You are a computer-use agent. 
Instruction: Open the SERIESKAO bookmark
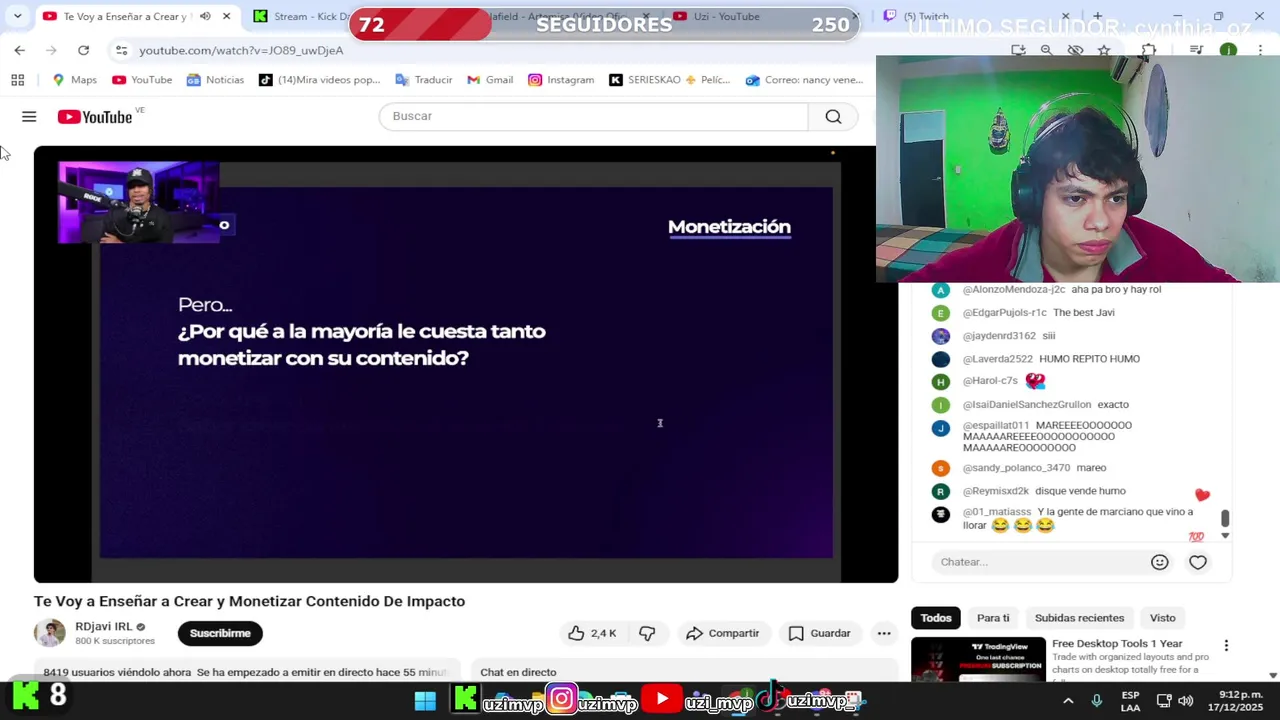pos(669,80)
